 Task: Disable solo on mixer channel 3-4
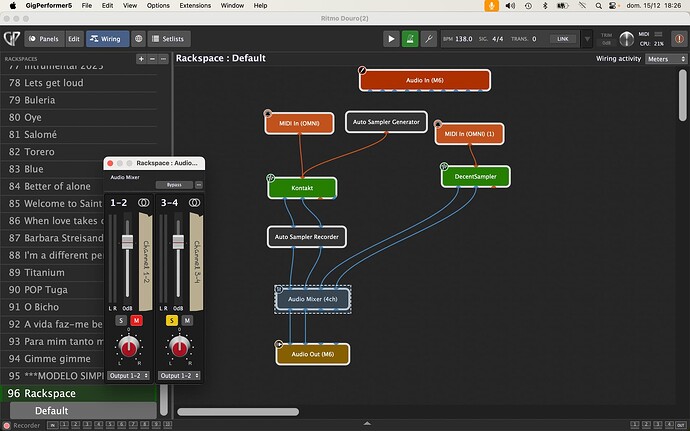click(172, 320)
